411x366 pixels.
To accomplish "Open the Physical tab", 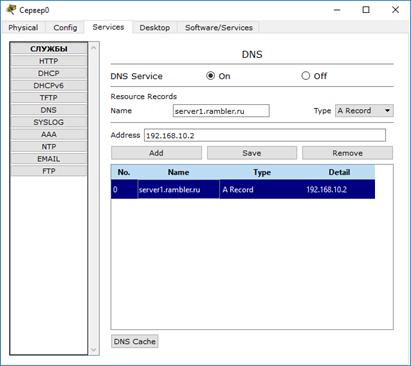I will [23, 28].
